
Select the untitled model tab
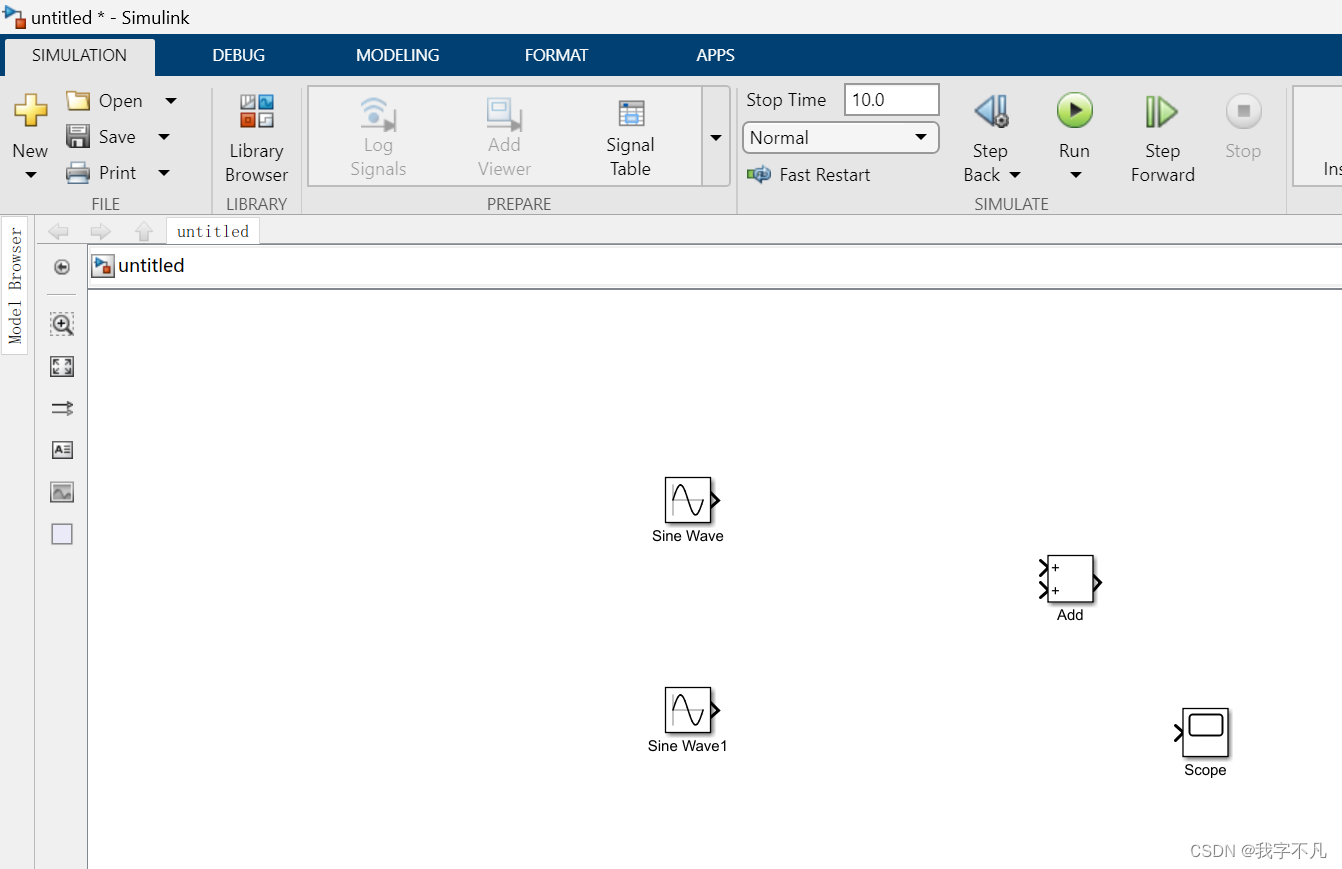point(213,231)
